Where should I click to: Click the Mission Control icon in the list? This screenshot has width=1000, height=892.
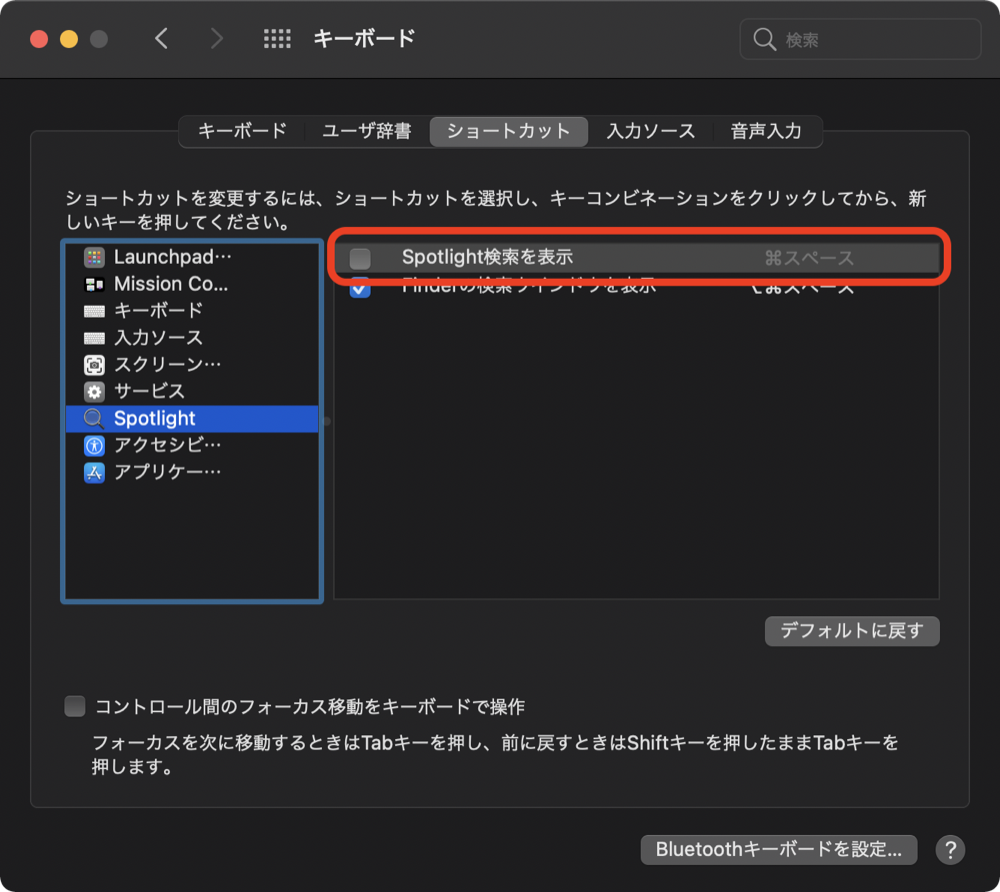coord(94,284)
